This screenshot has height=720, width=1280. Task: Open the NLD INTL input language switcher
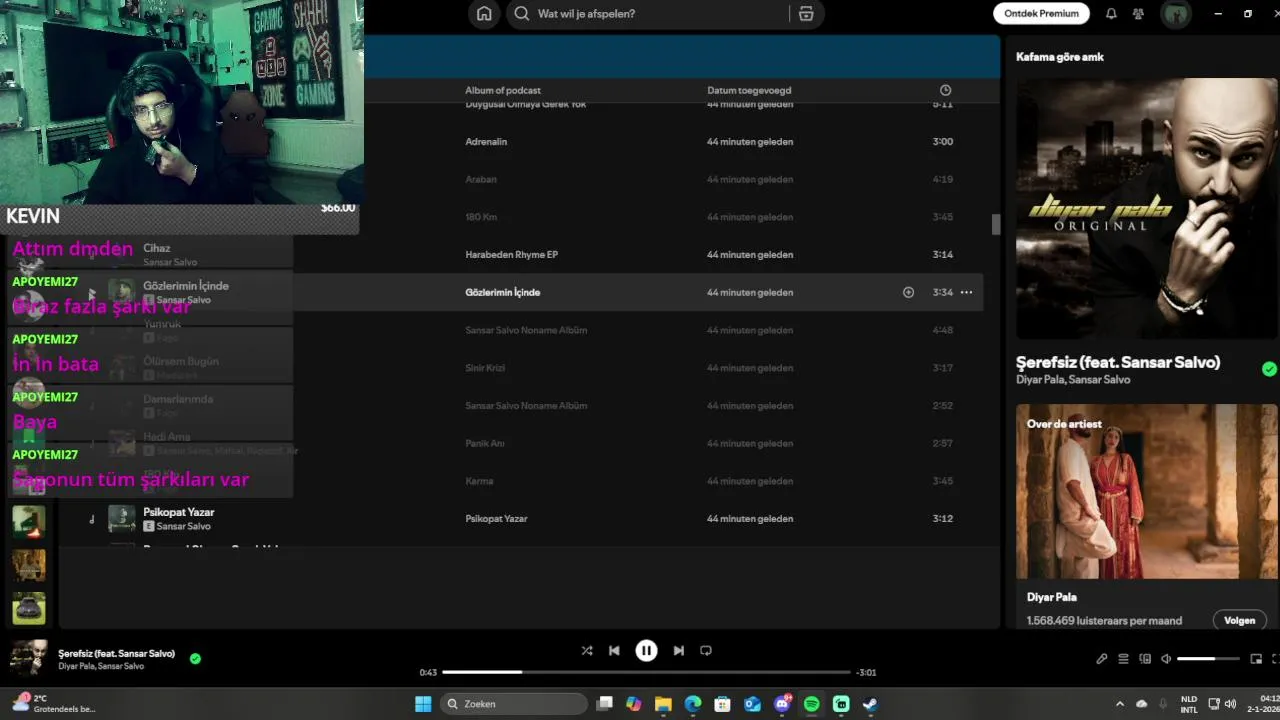click(x=1189, y=704)
